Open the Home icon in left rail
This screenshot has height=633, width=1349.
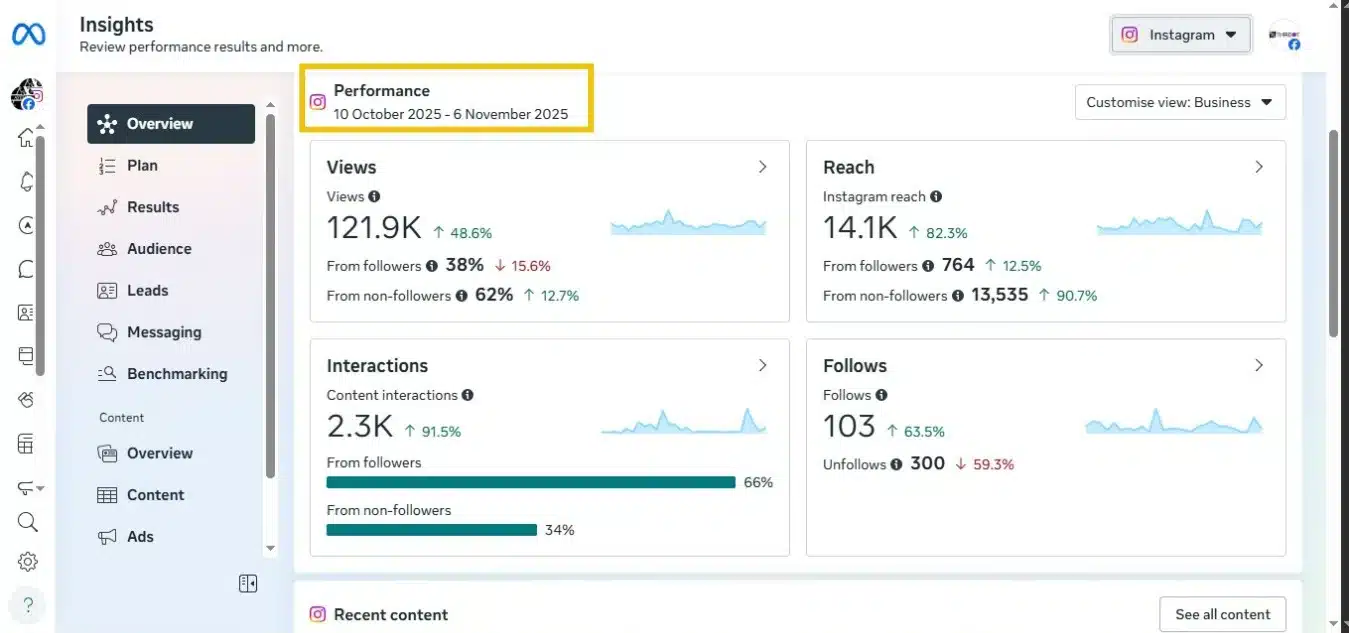(27, 138)
